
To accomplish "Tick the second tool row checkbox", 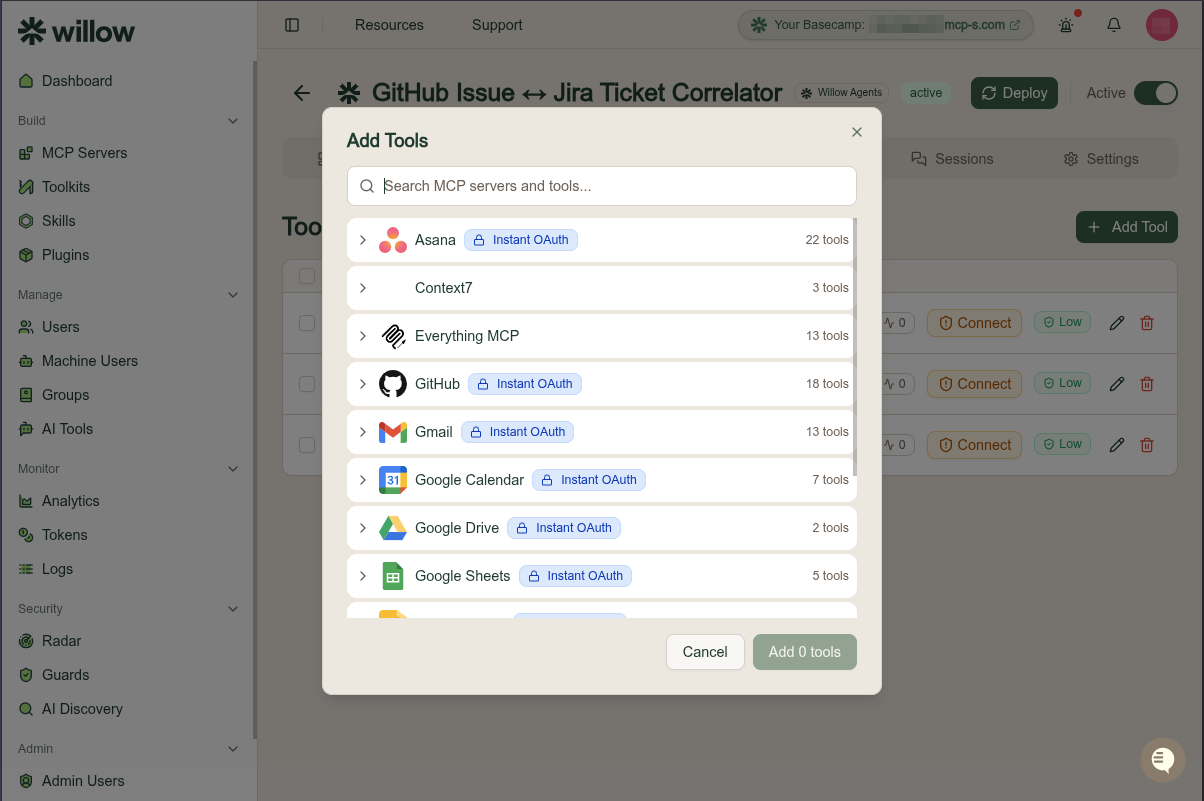I will (x=307, y=384).
